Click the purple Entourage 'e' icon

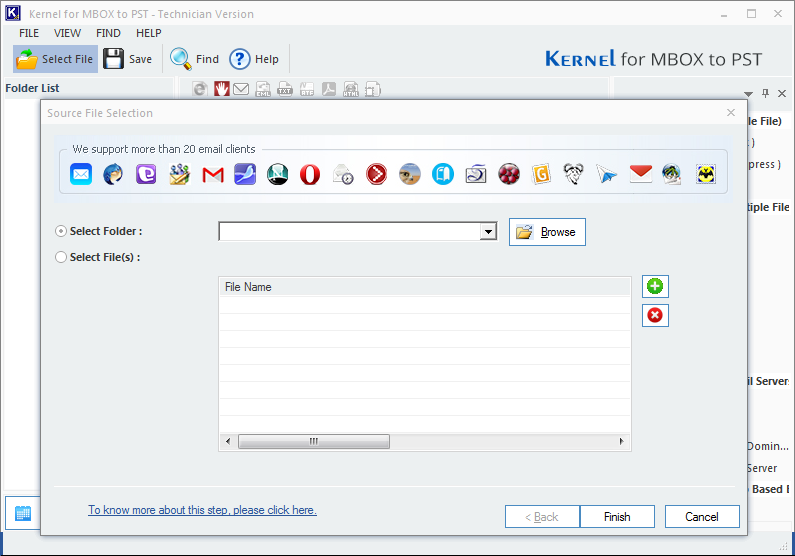[146, 174]
